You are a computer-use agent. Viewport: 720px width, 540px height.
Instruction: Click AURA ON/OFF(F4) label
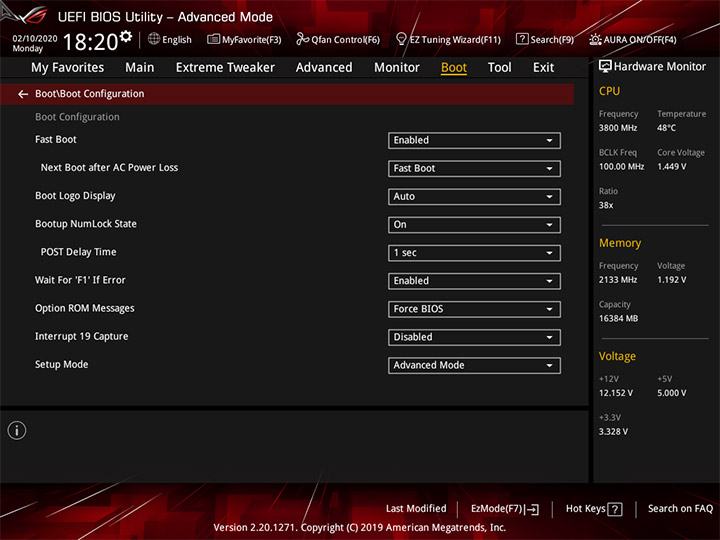[640, 40]
